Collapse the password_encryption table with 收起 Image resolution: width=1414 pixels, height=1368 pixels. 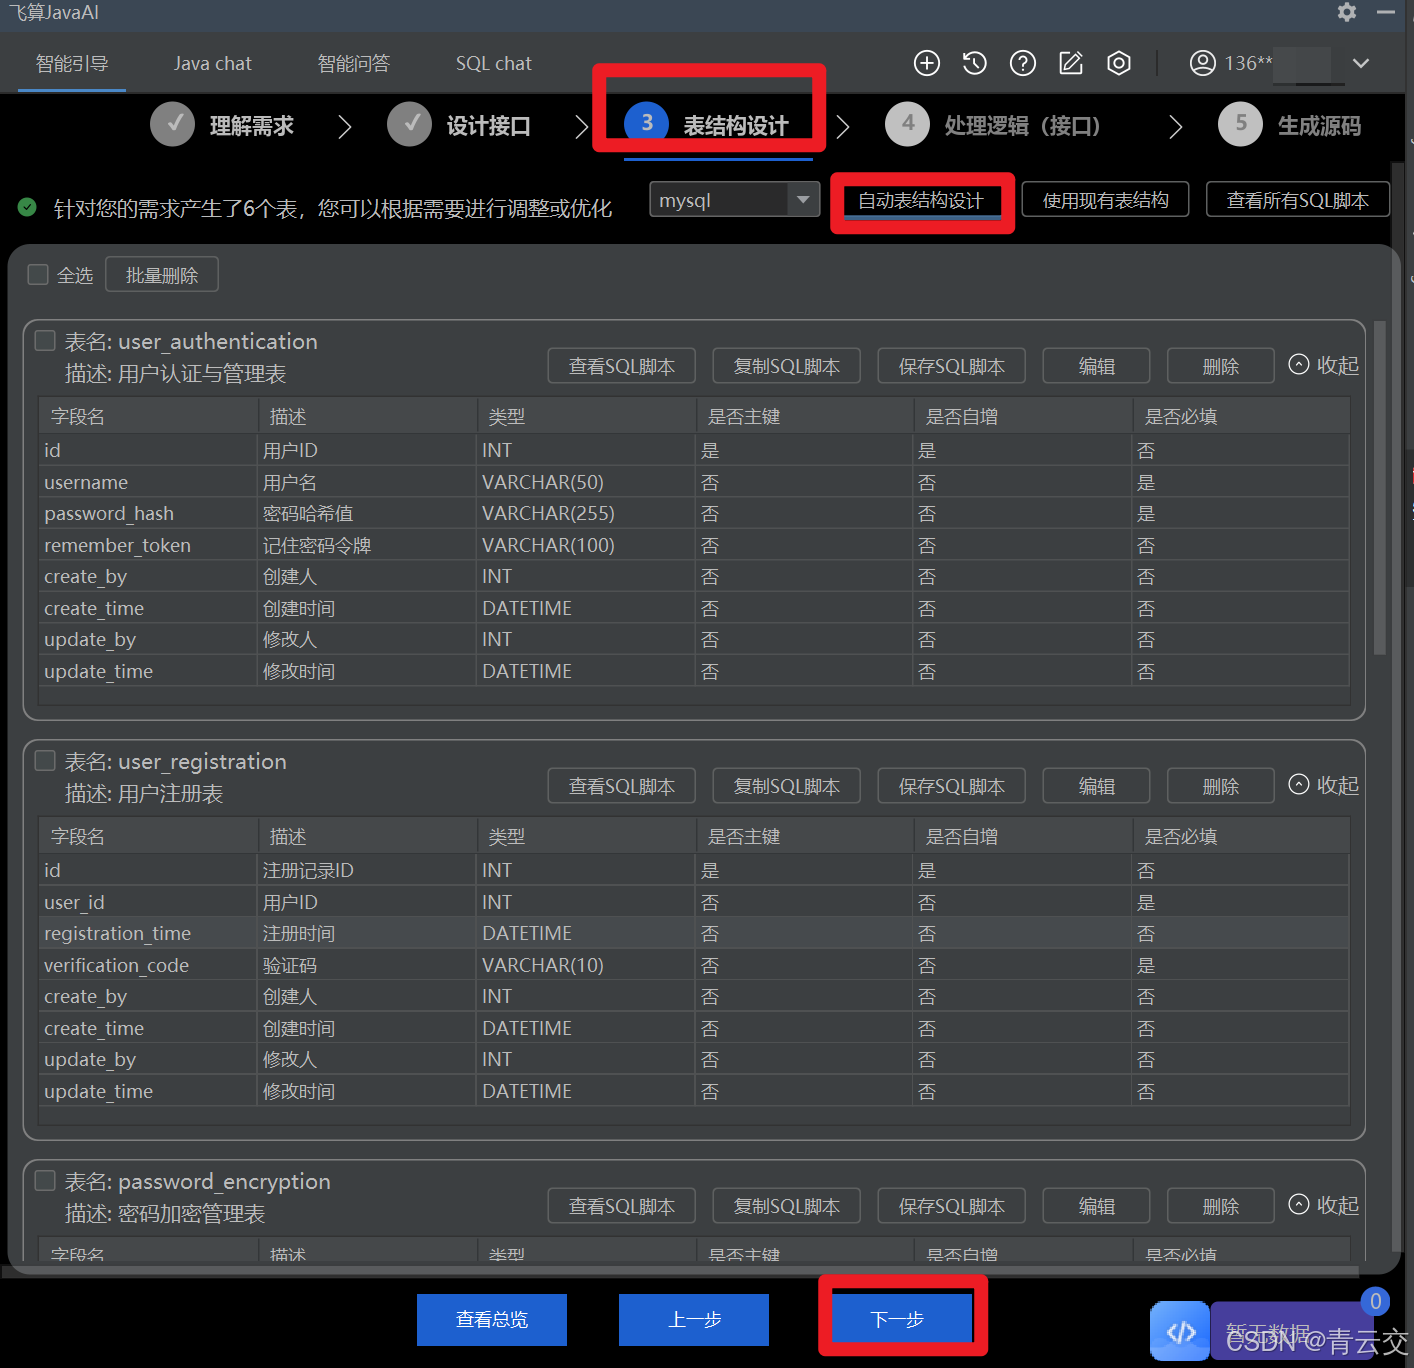pyautogui.click(x=1323, y=1205)
